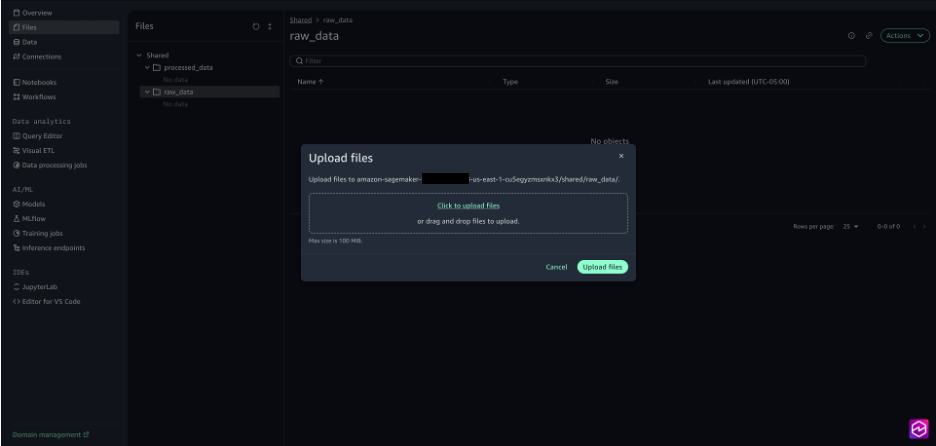
Task: Collapse the Shared tree node
Action: point(139,56)
